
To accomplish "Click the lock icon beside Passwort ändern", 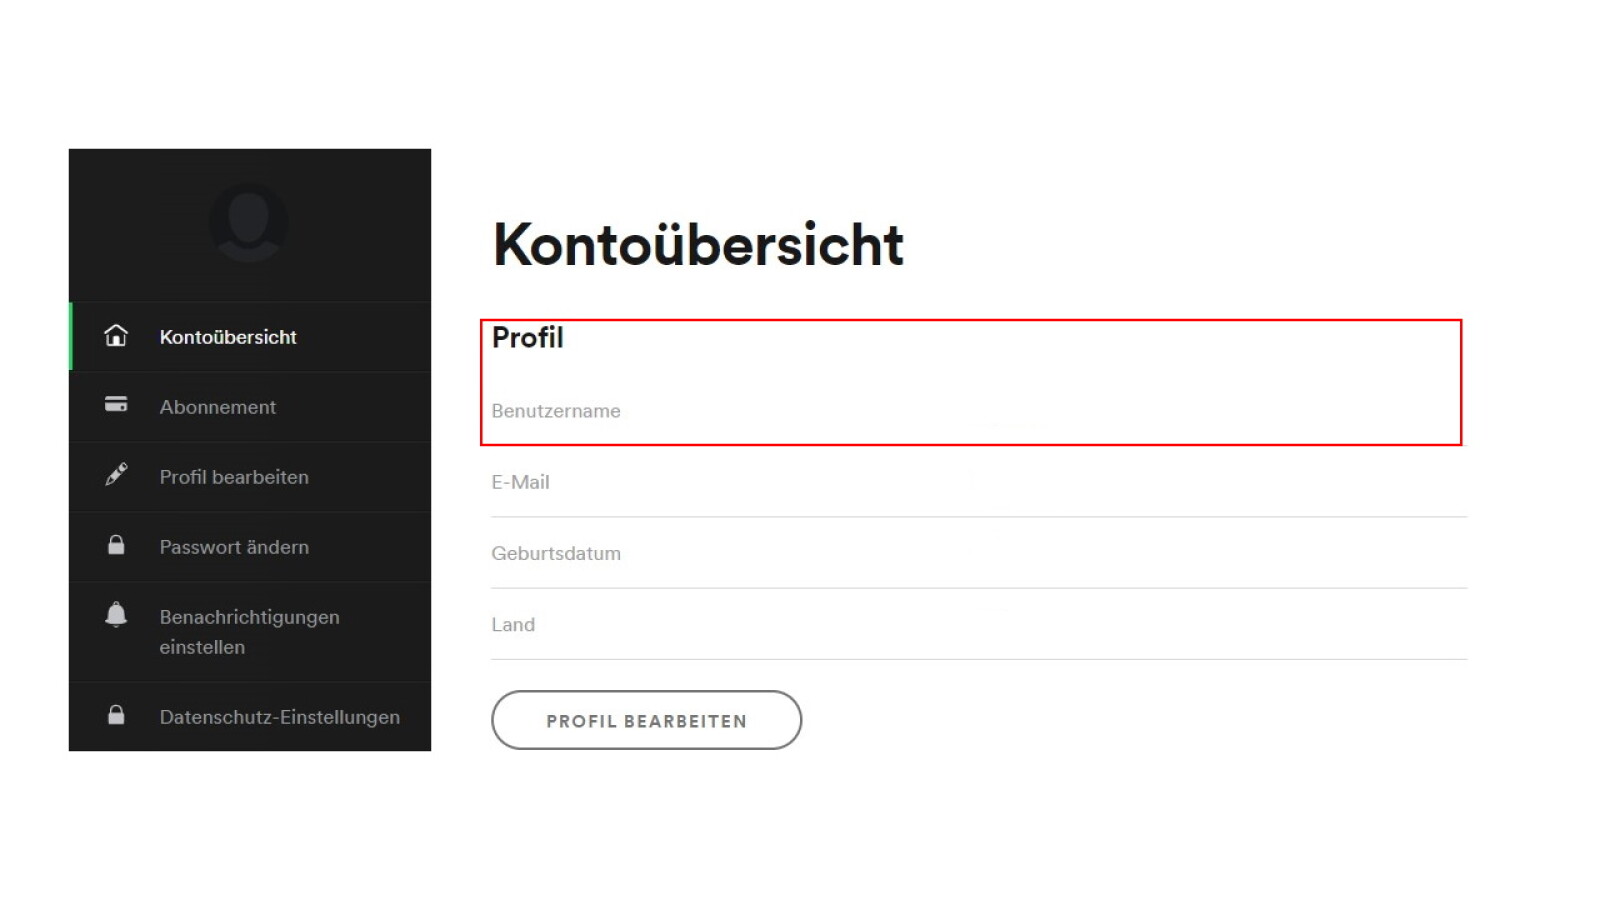I will click(116, 545).
